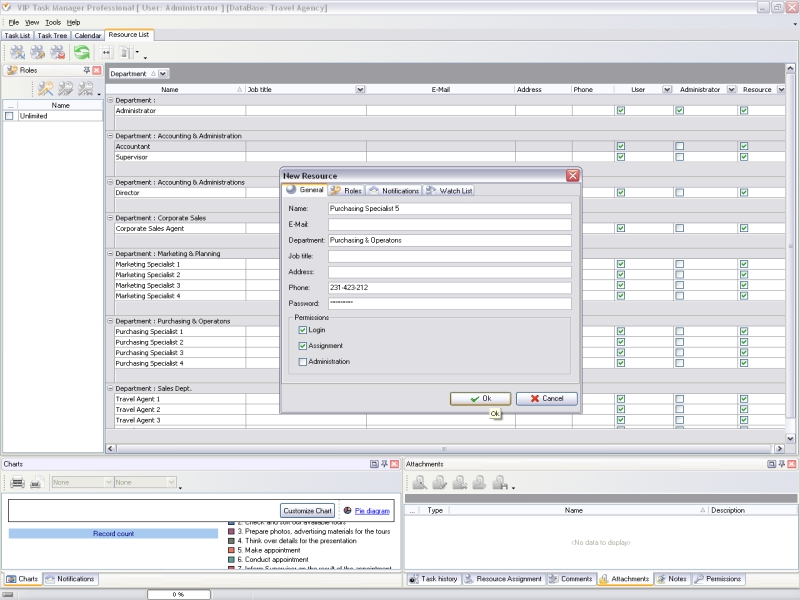The width and height of the screenshot is (800, 600).
Task: Click the column chooser toolbar icon
Action: pyautogui.click(x=126, y=52)
